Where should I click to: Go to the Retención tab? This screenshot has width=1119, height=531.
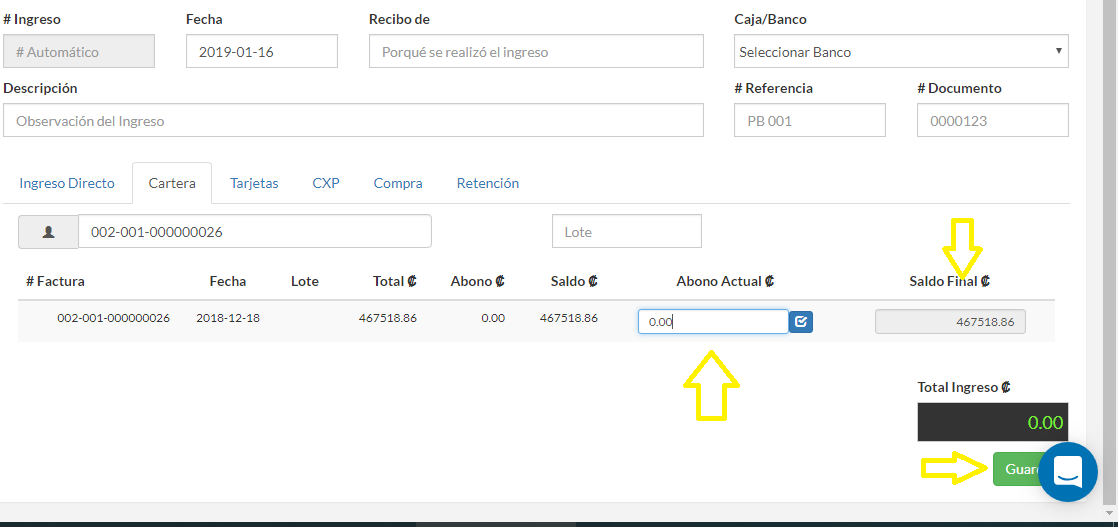coord(488,183)
